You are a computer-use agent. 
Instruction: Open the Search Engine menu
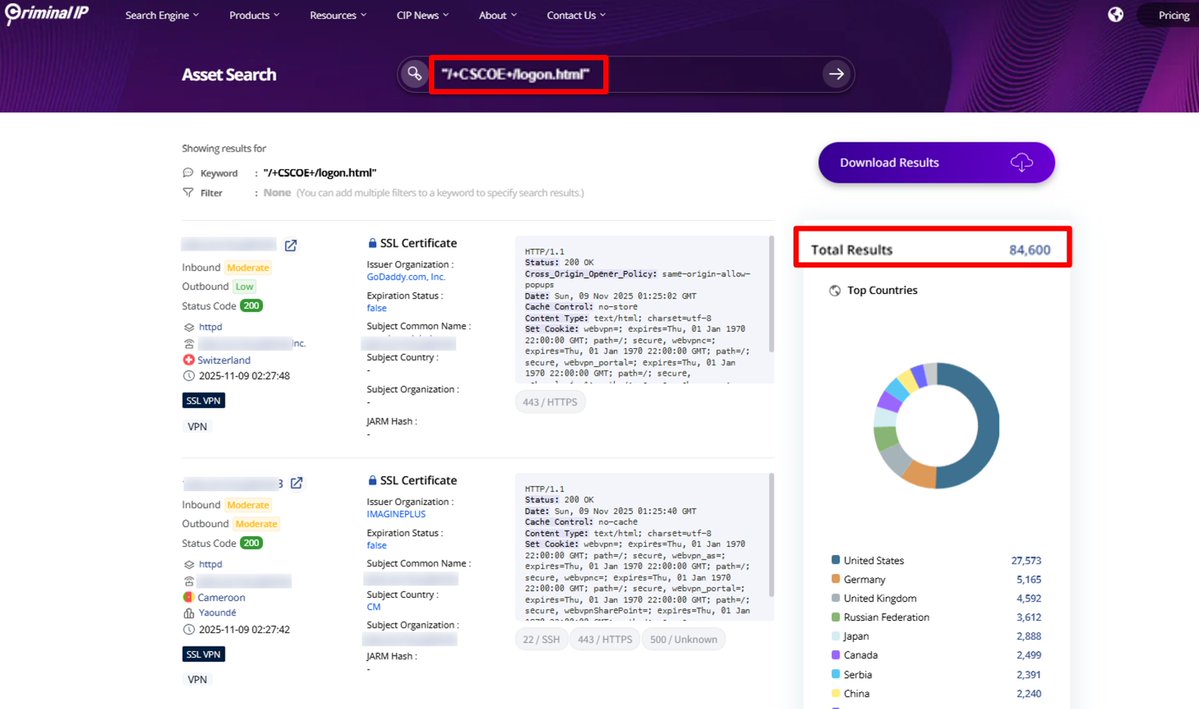(162, 15)
